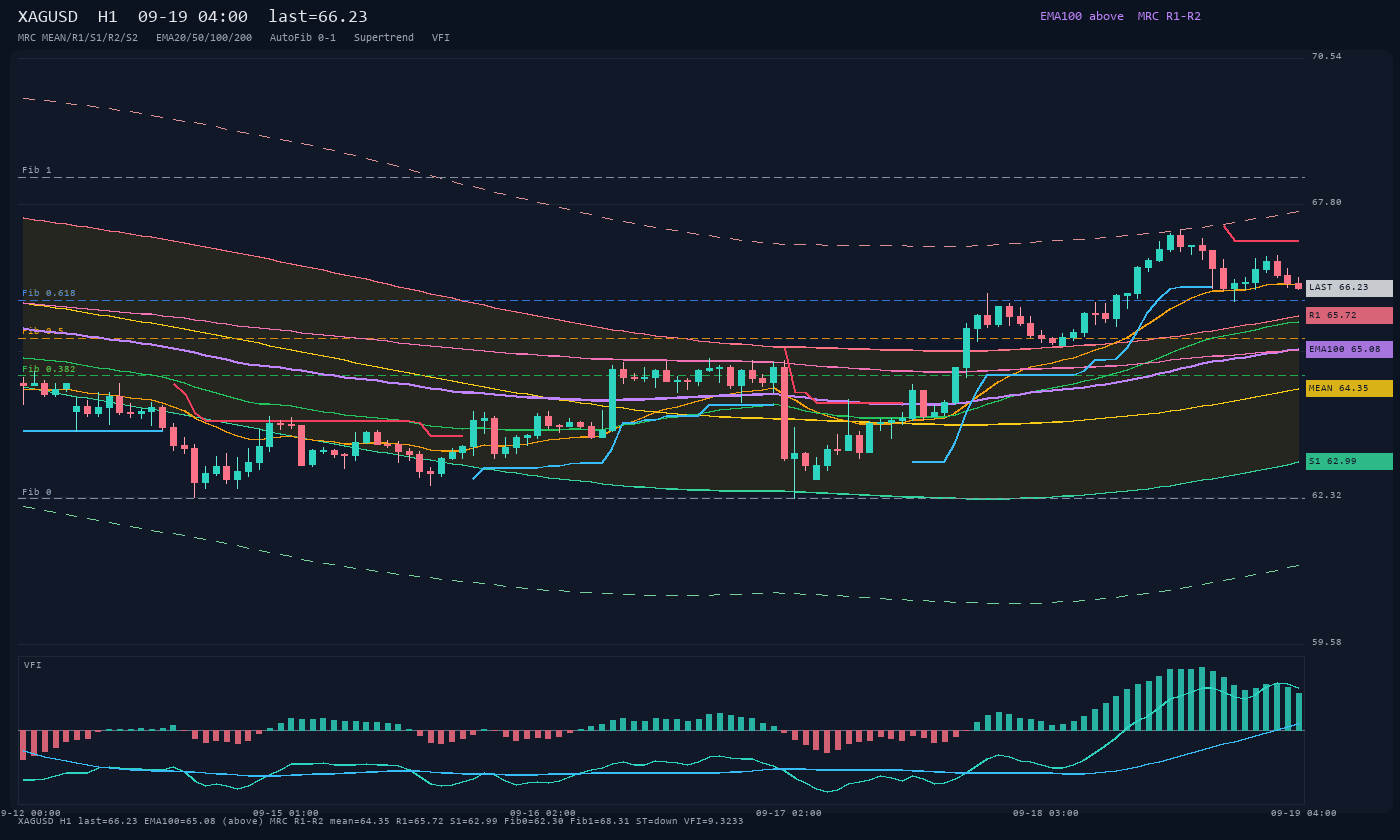Viewport: 1400px width, 840px height.
Task: Click the VFI panel title label
Action: (33, 665)
